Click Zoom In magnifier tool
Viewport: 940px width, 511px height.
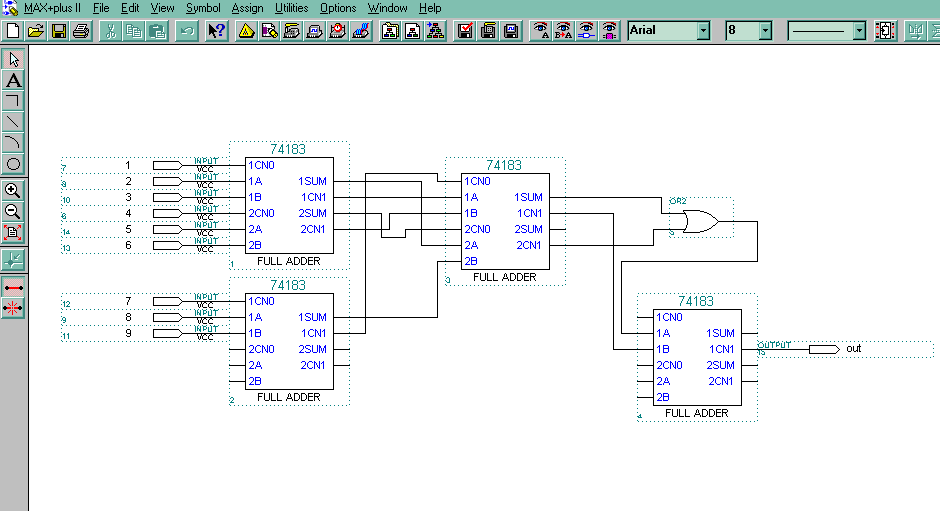[x=13, y=191]
